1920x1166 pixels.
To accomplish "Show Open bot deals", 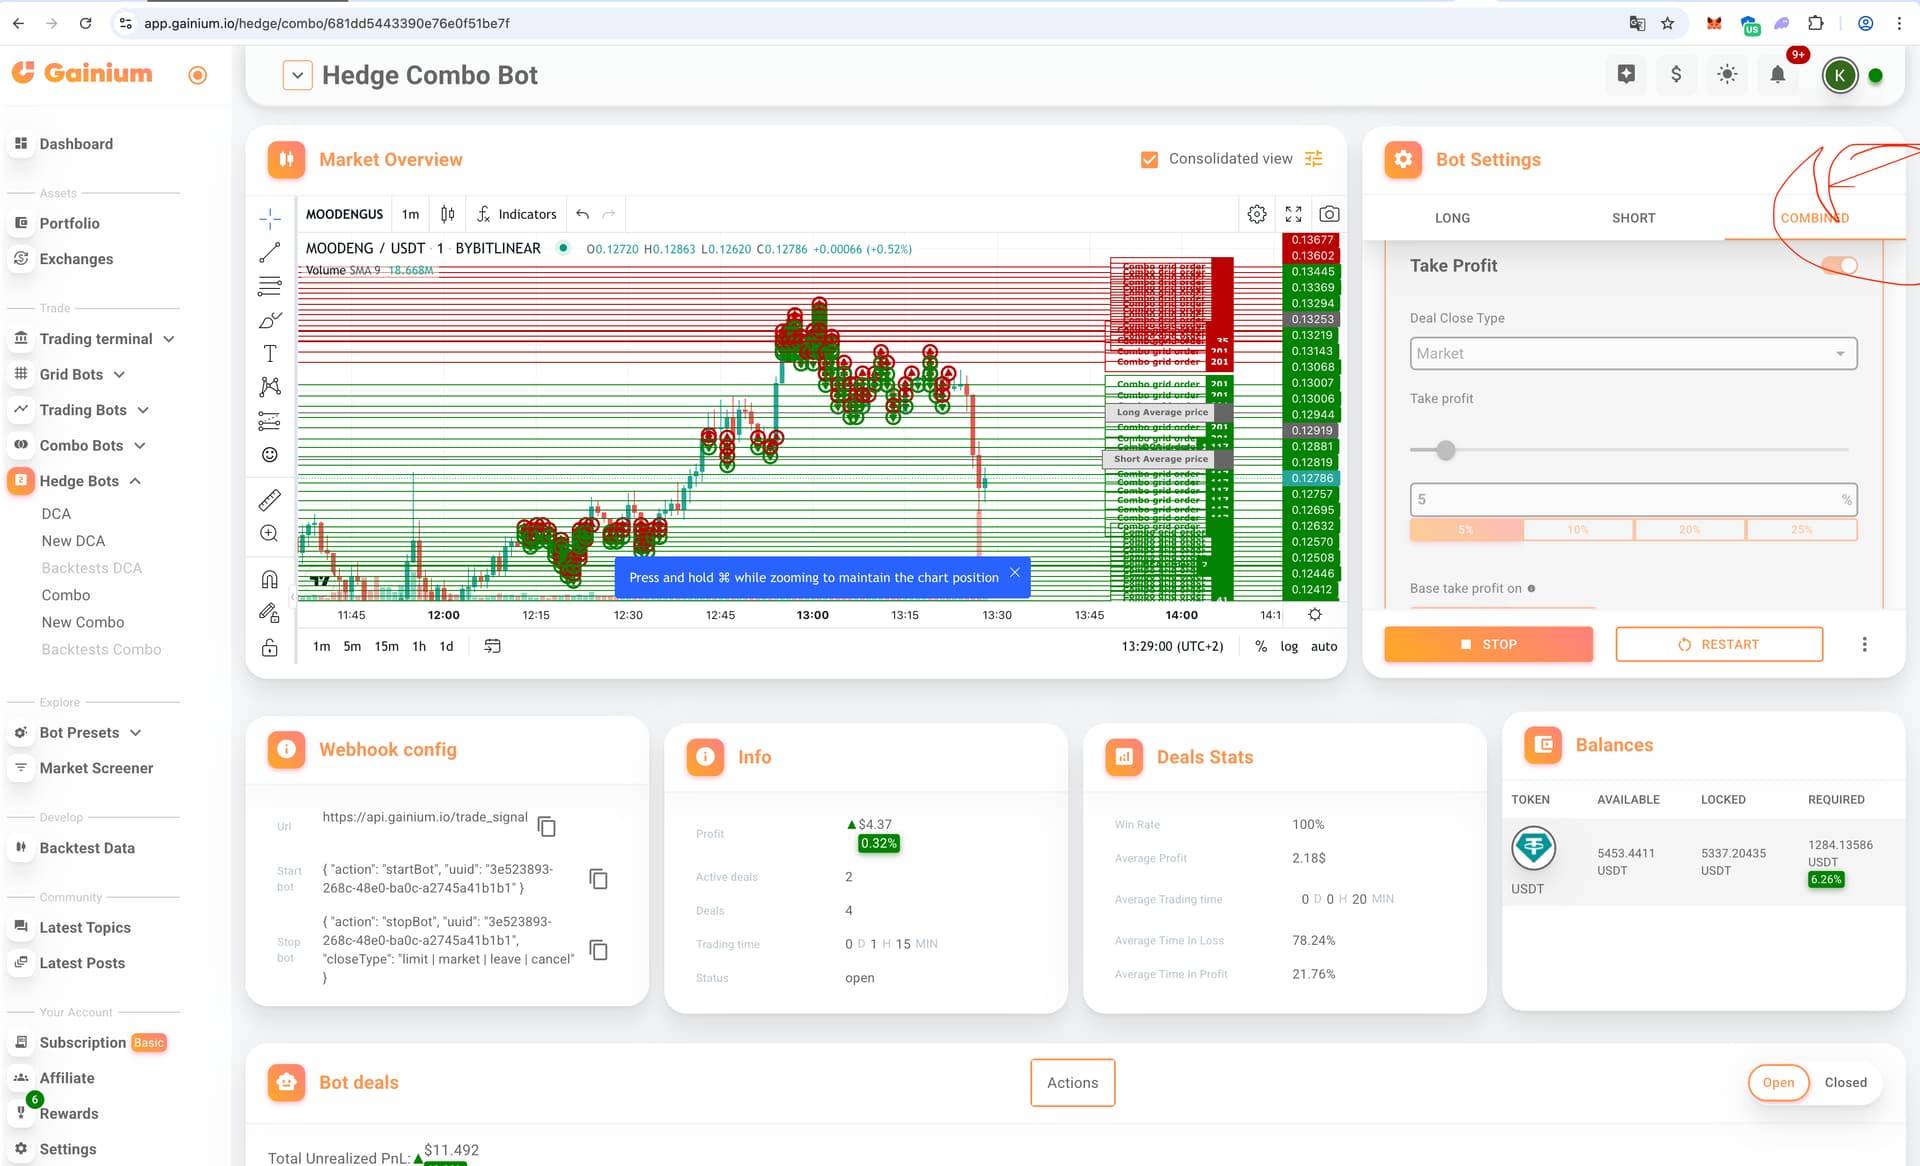I will click(1778, 1082).
